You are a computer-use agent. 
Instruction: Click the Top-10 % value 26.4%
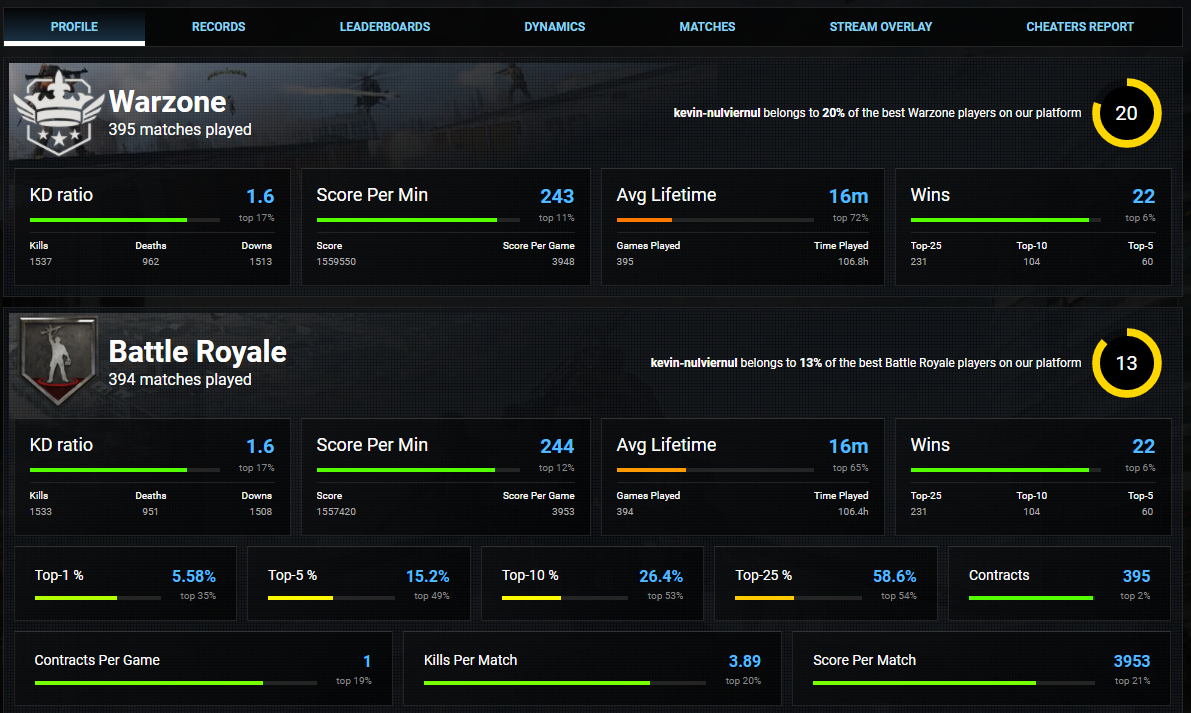click(x=661, y=576)
